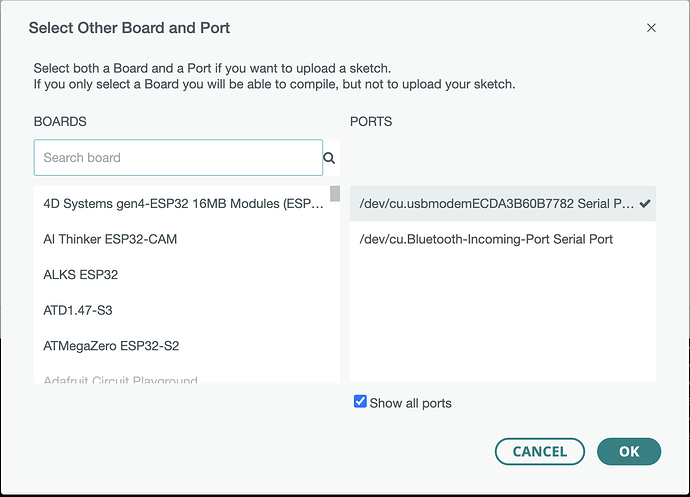Click the checkmark beside usbmodem port

point(645,203)
